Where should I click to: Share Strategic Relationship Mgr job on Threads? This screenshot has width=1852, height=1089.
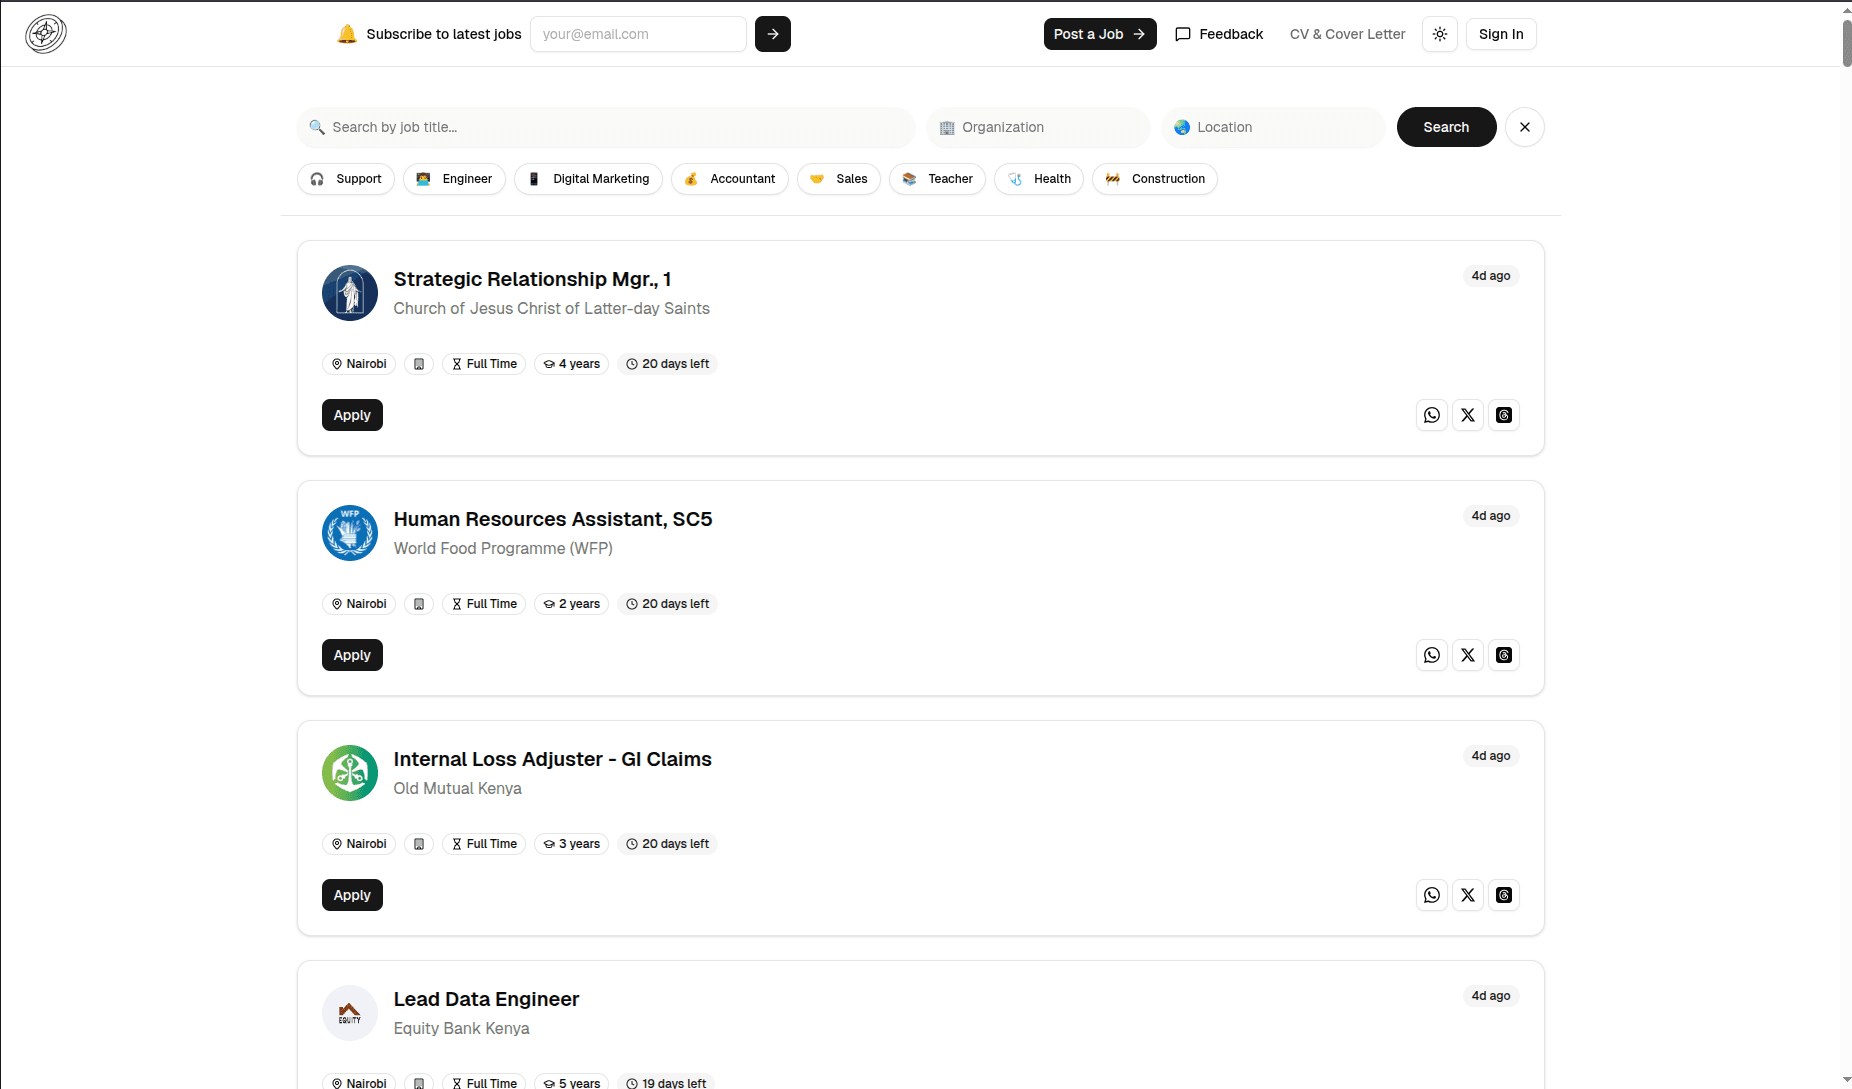pos(1504,415)
